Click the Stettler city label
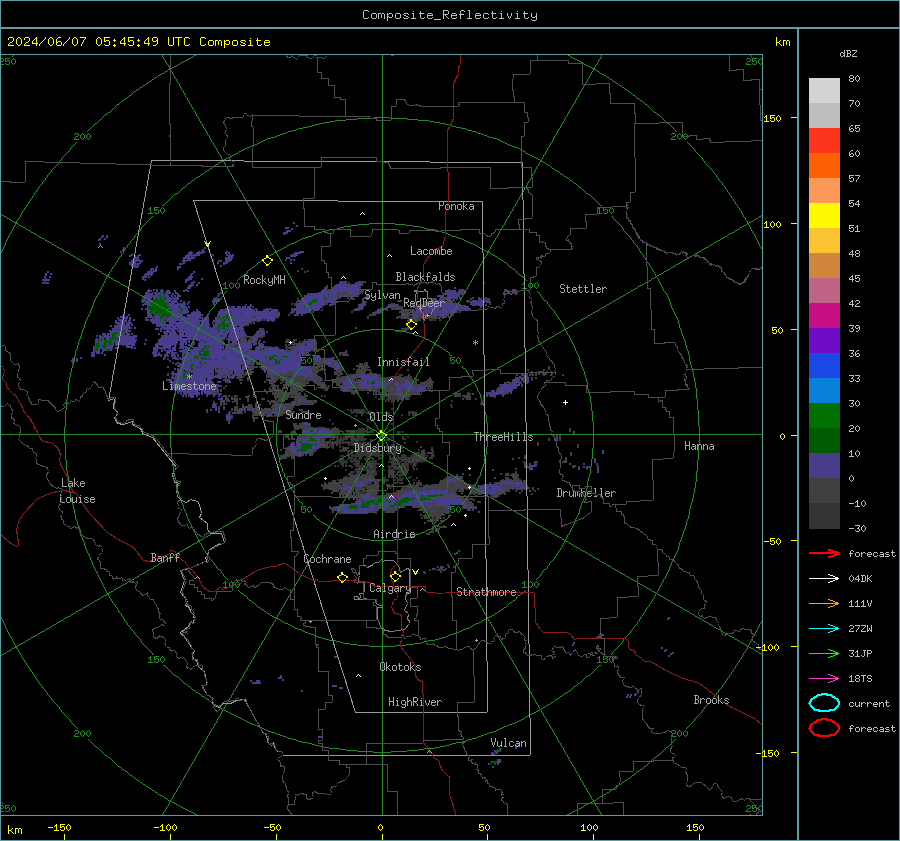Screen dimensions: 900x841 pyautogui.click(x=583, y=289)
